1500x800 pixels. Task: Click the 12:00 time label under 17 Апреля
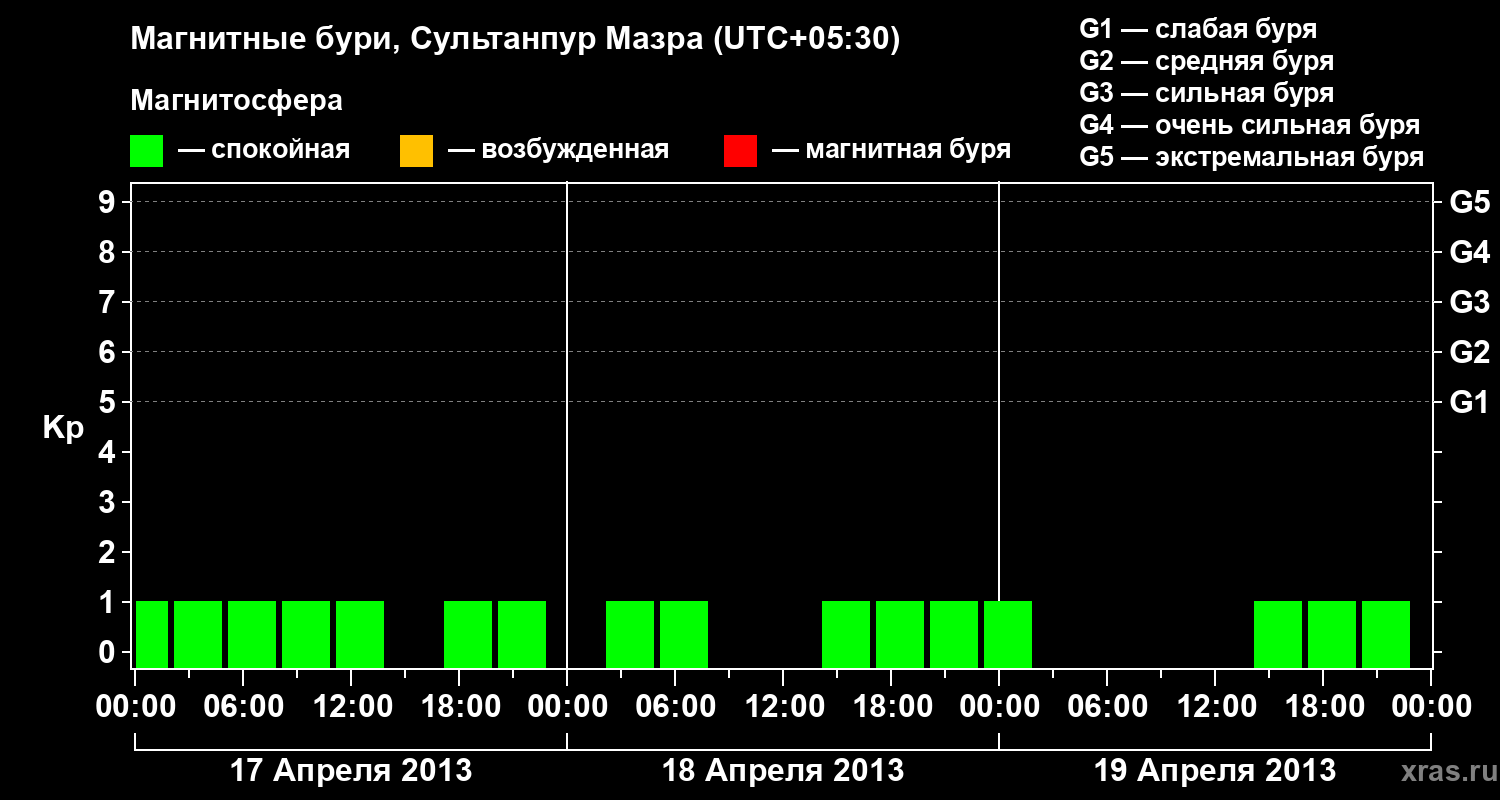coord(351,707)
